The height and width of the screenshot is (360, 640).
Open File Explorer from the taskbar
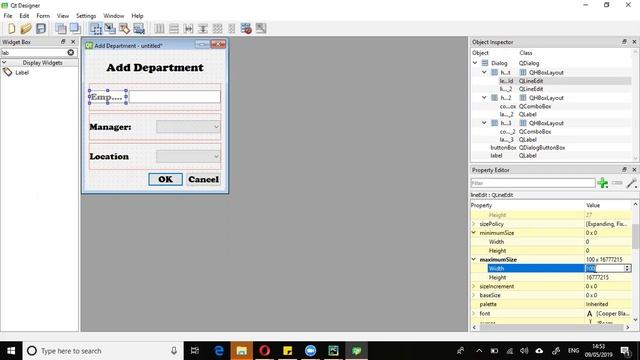point(242,351)
